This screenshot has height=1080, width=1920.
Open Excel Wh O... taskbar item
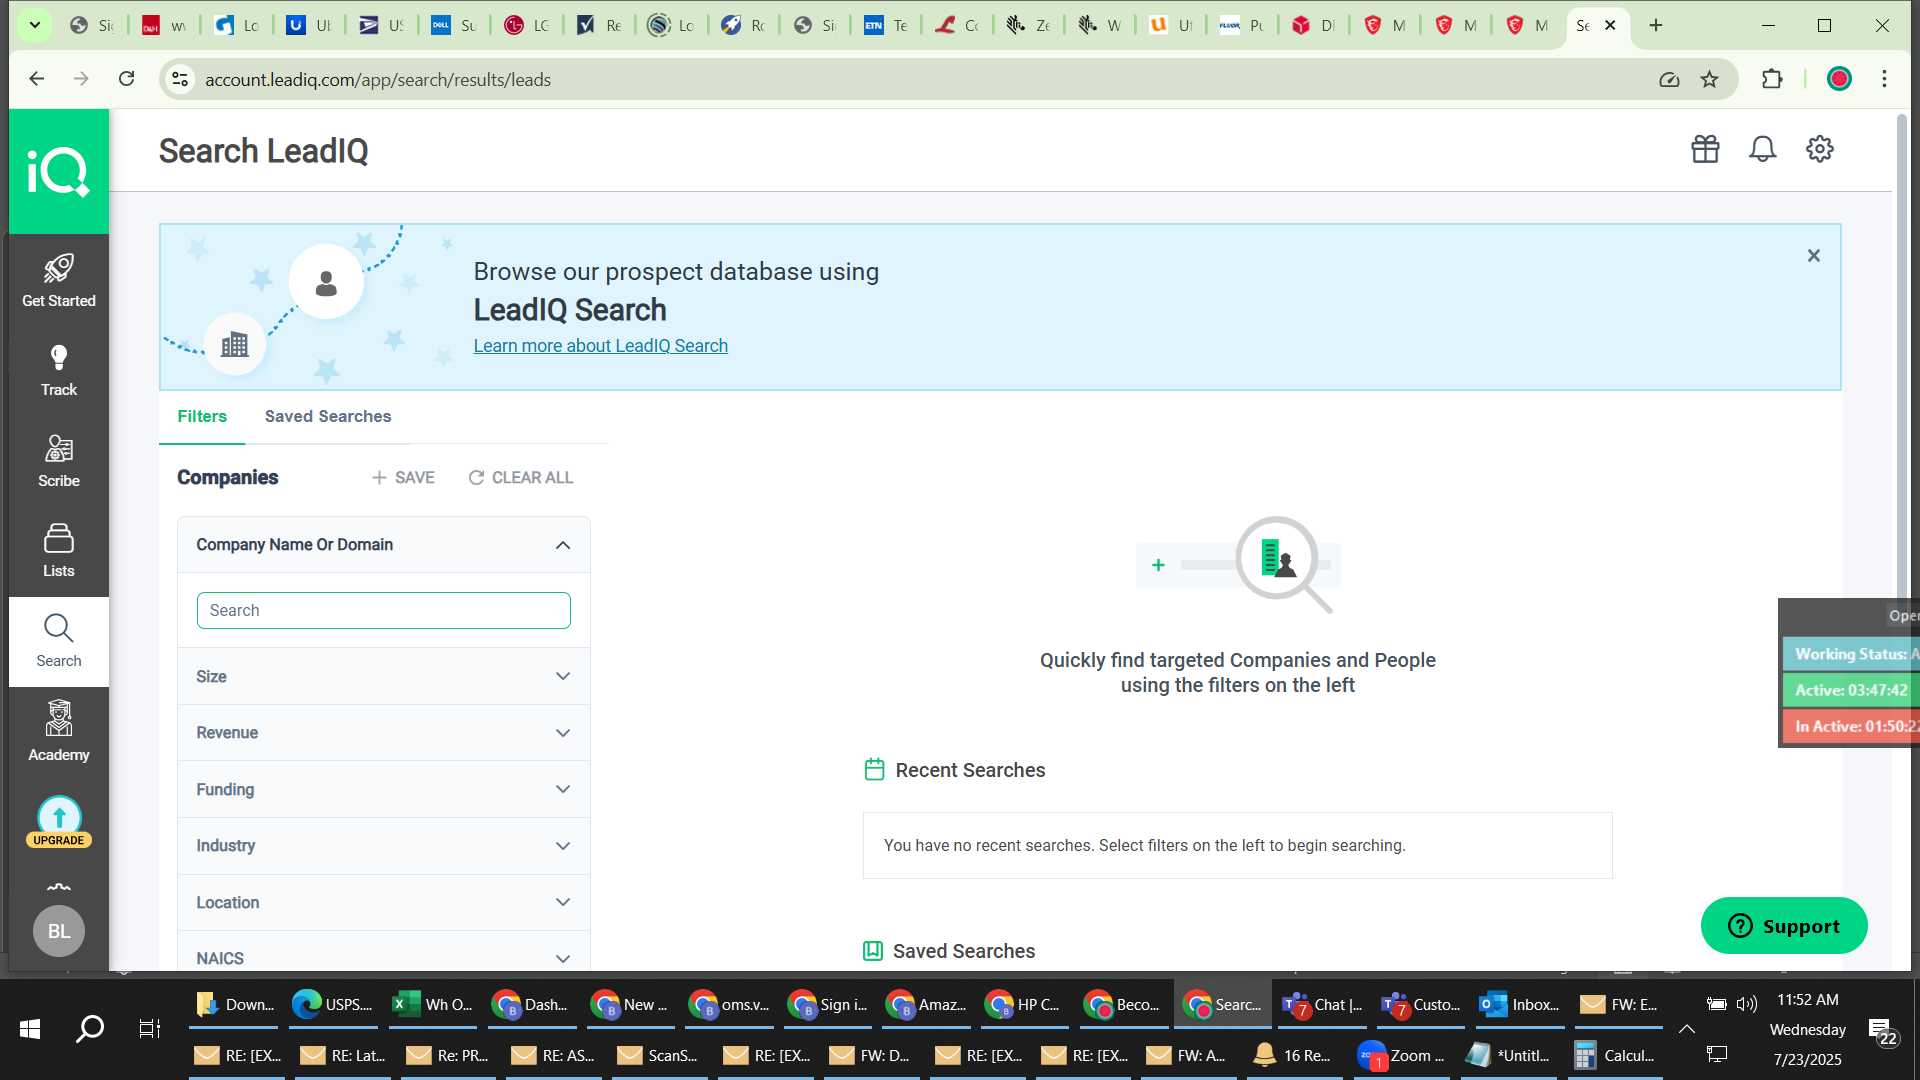(433, 1005)
